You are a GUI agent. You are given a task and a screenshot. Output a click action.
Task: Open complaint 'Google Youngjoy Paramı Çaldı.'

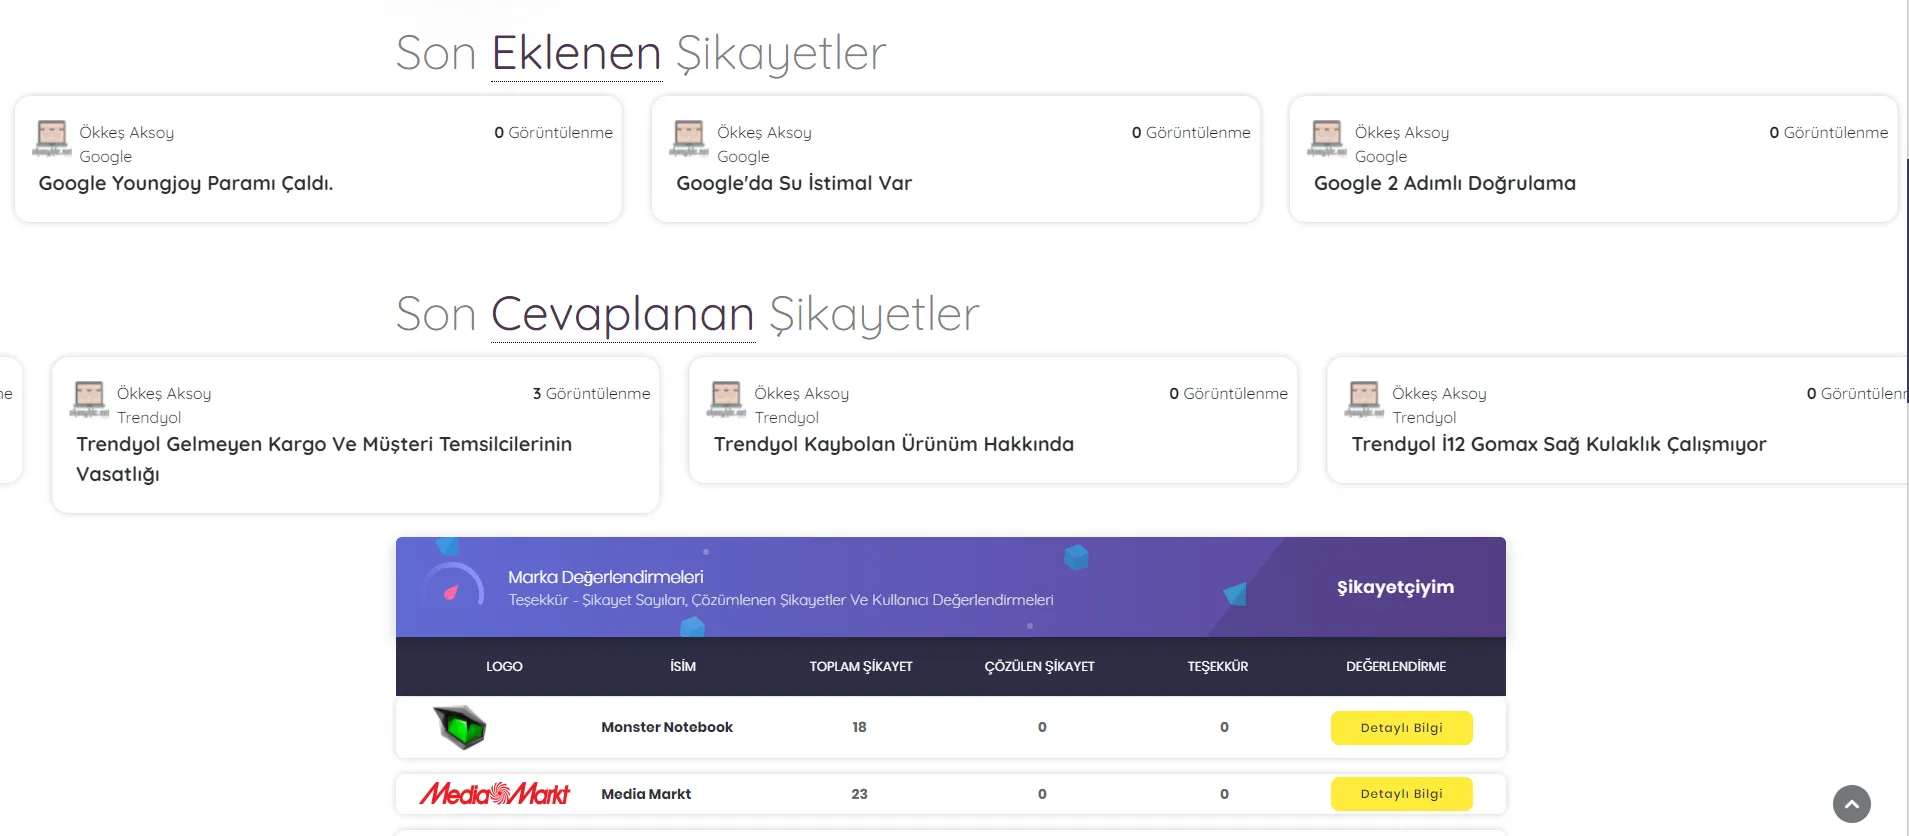pos(186,183)
